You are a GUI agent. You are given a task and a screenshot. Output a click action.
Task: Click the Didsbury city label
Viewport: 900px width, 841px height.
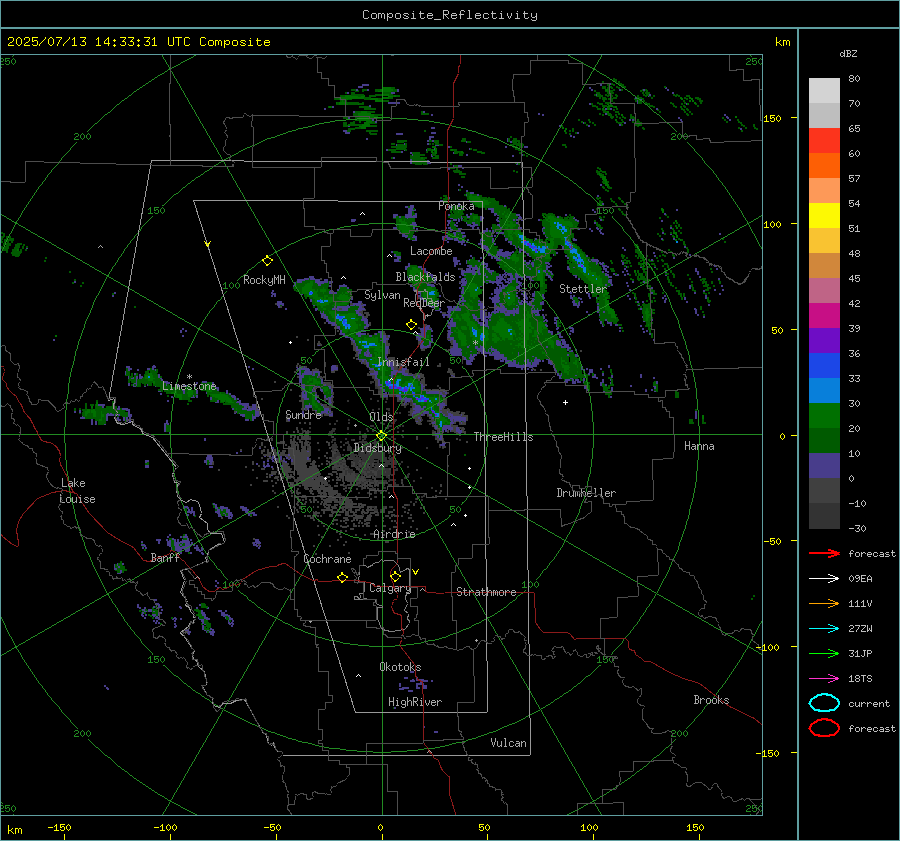point(377,448)
